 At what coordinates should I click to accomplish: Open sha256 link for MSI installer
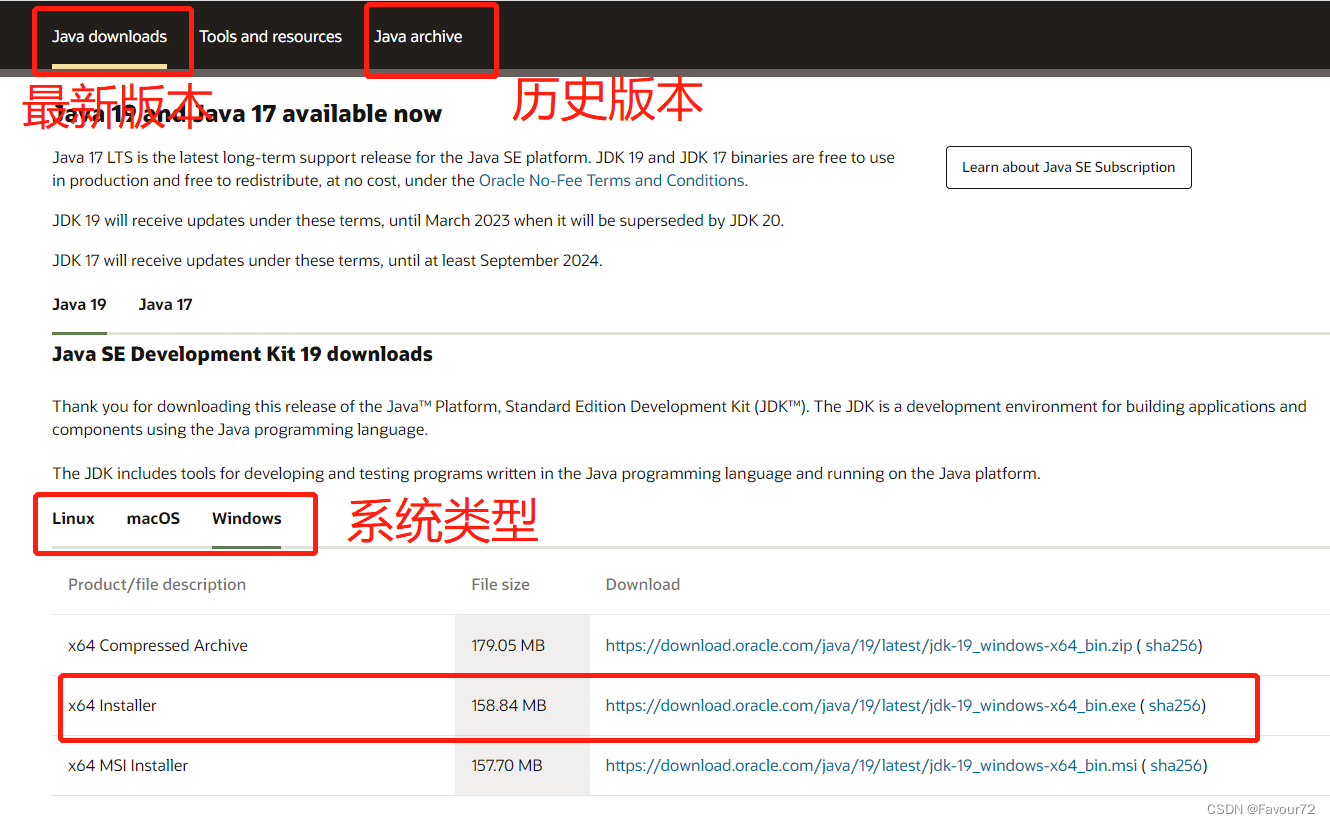coord(1176,765)
